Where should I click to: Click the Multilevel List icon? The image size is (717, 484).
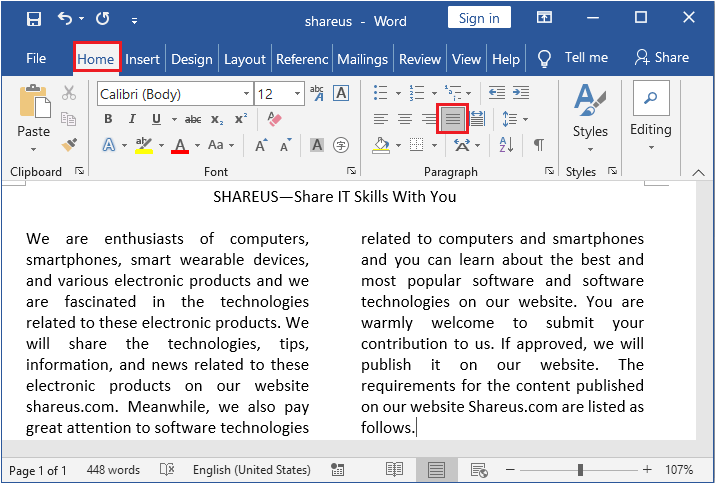(x=453, y=93)
